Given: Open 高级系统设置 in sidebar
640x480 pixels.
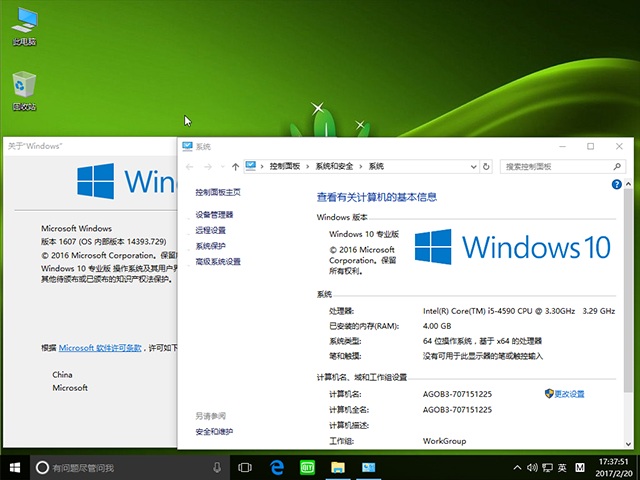Looking at the screenshot, I should (x=218, y=261).
